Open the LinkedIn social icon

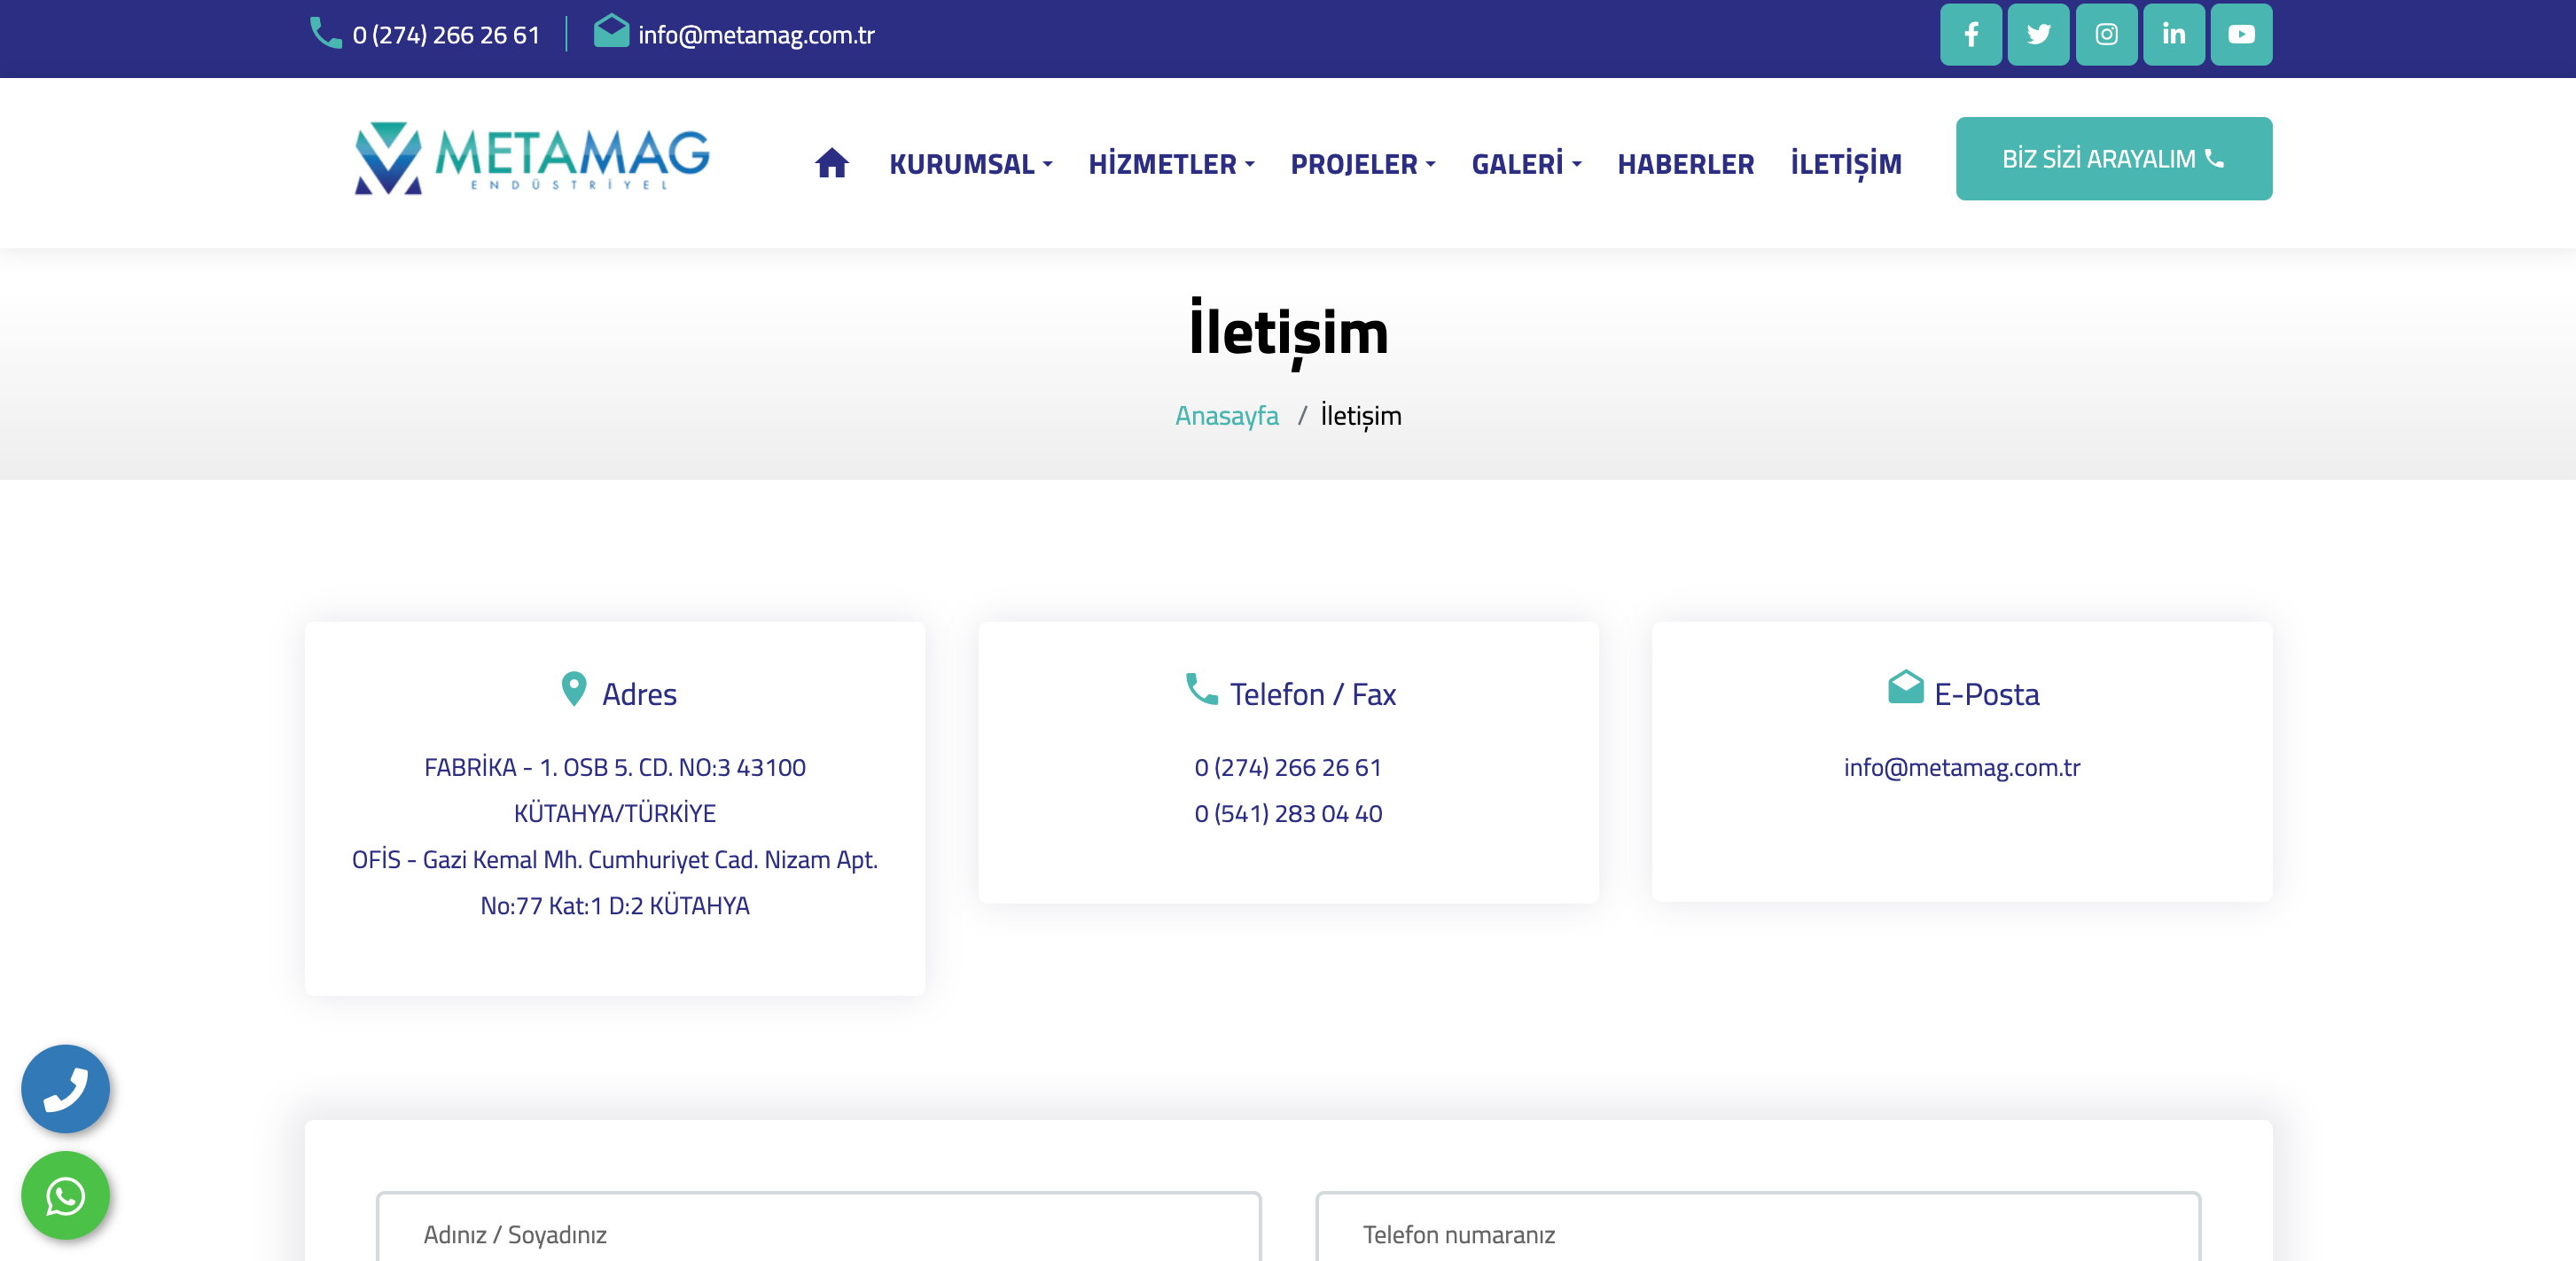pyautogui.click(x=2173, y=34)
